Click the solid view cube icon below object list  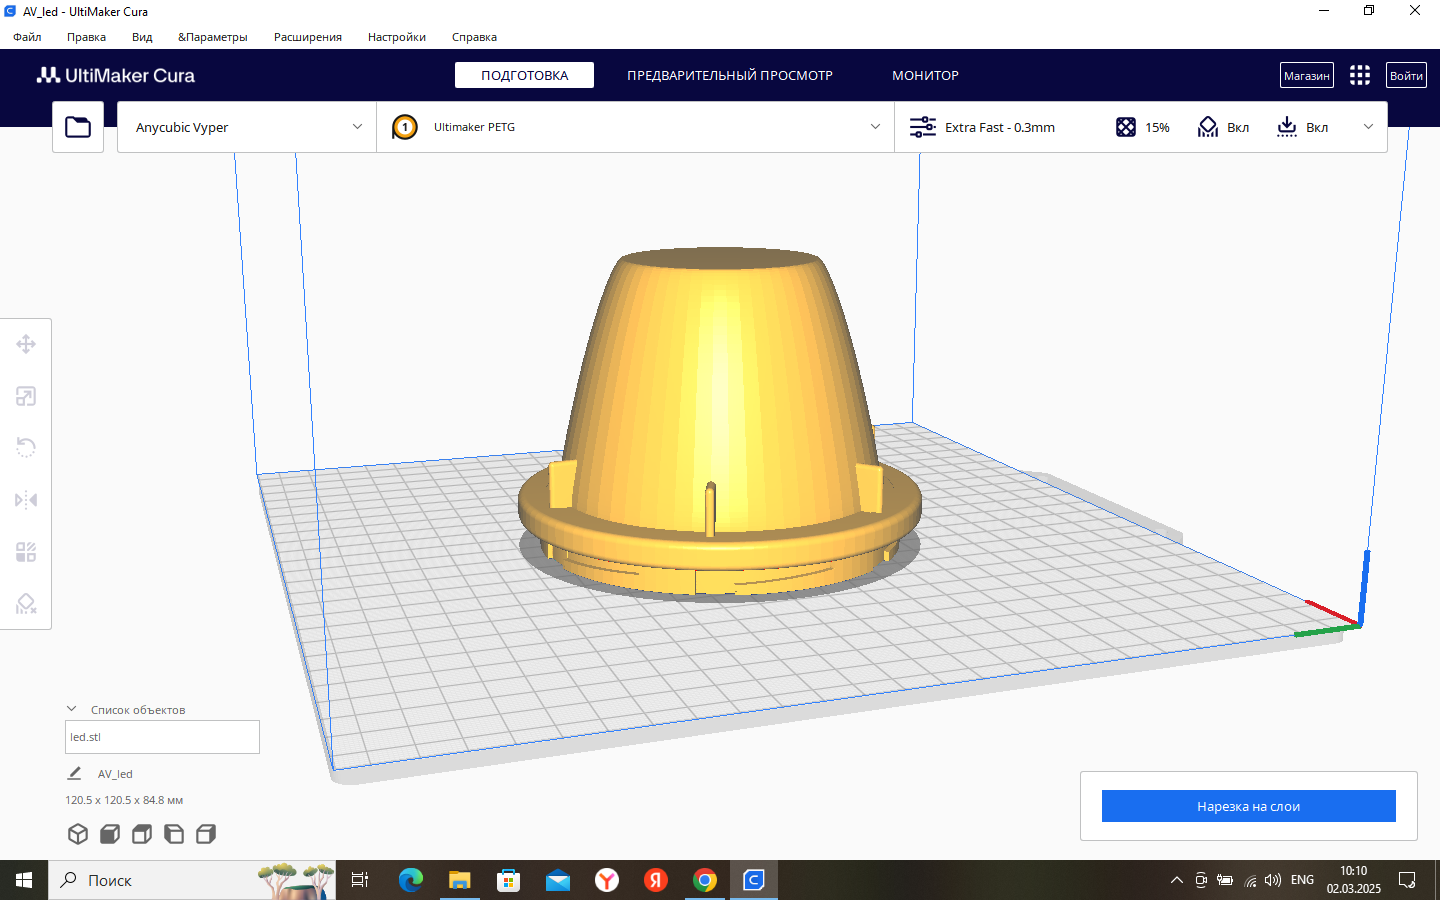pos(77,833)
